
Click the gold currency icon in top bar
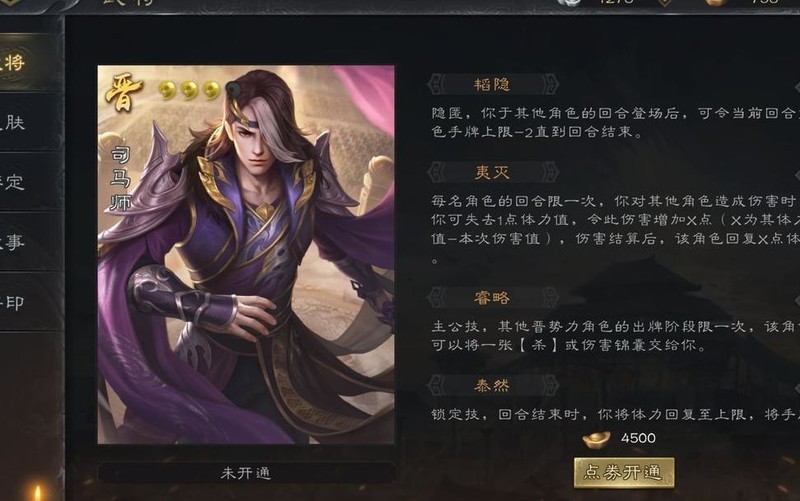click(x=716, y=3)
